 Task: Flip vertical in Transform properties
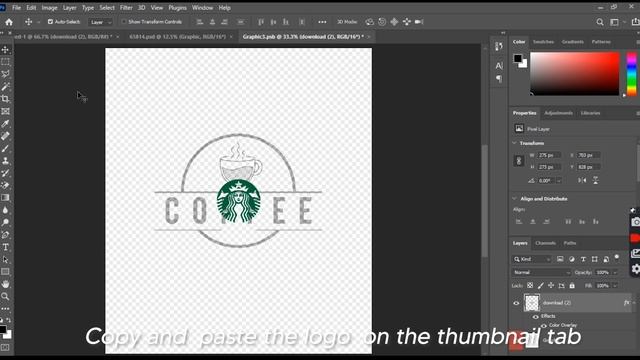coord(596,180)
